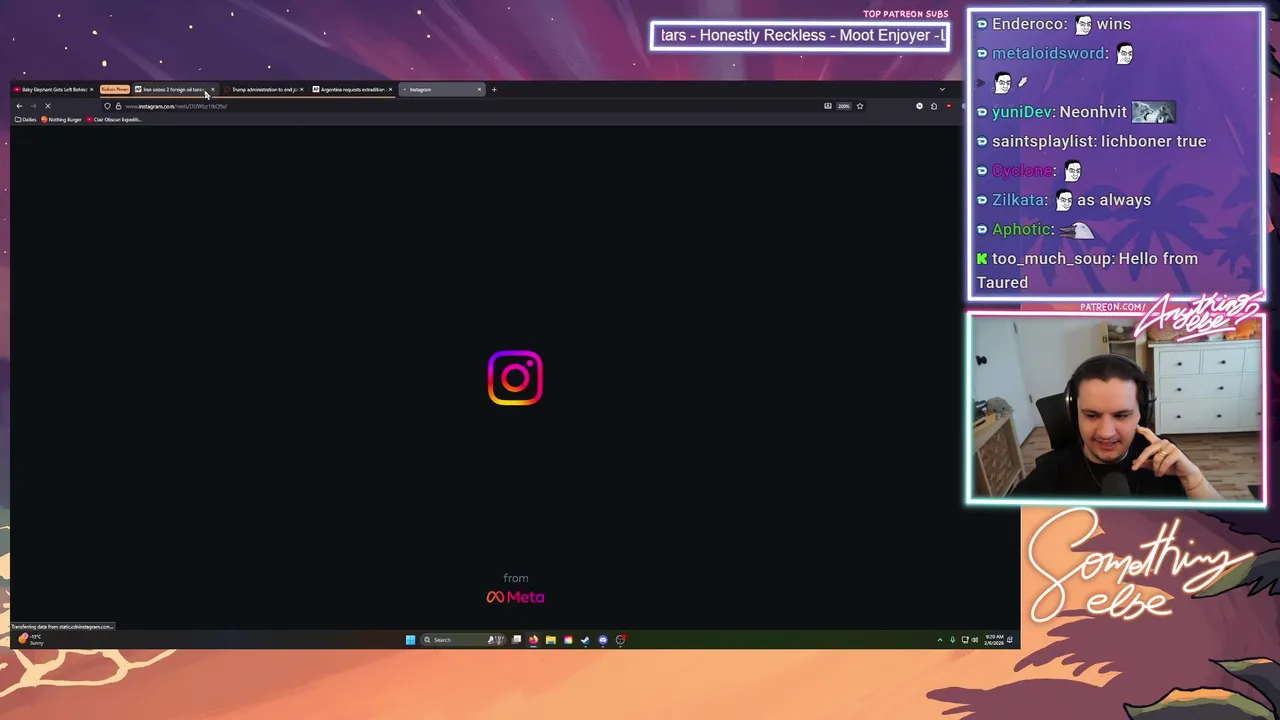Close the Baby Elephant tab
This screenshot has width=1280, height=720.
tap(92, 89)
